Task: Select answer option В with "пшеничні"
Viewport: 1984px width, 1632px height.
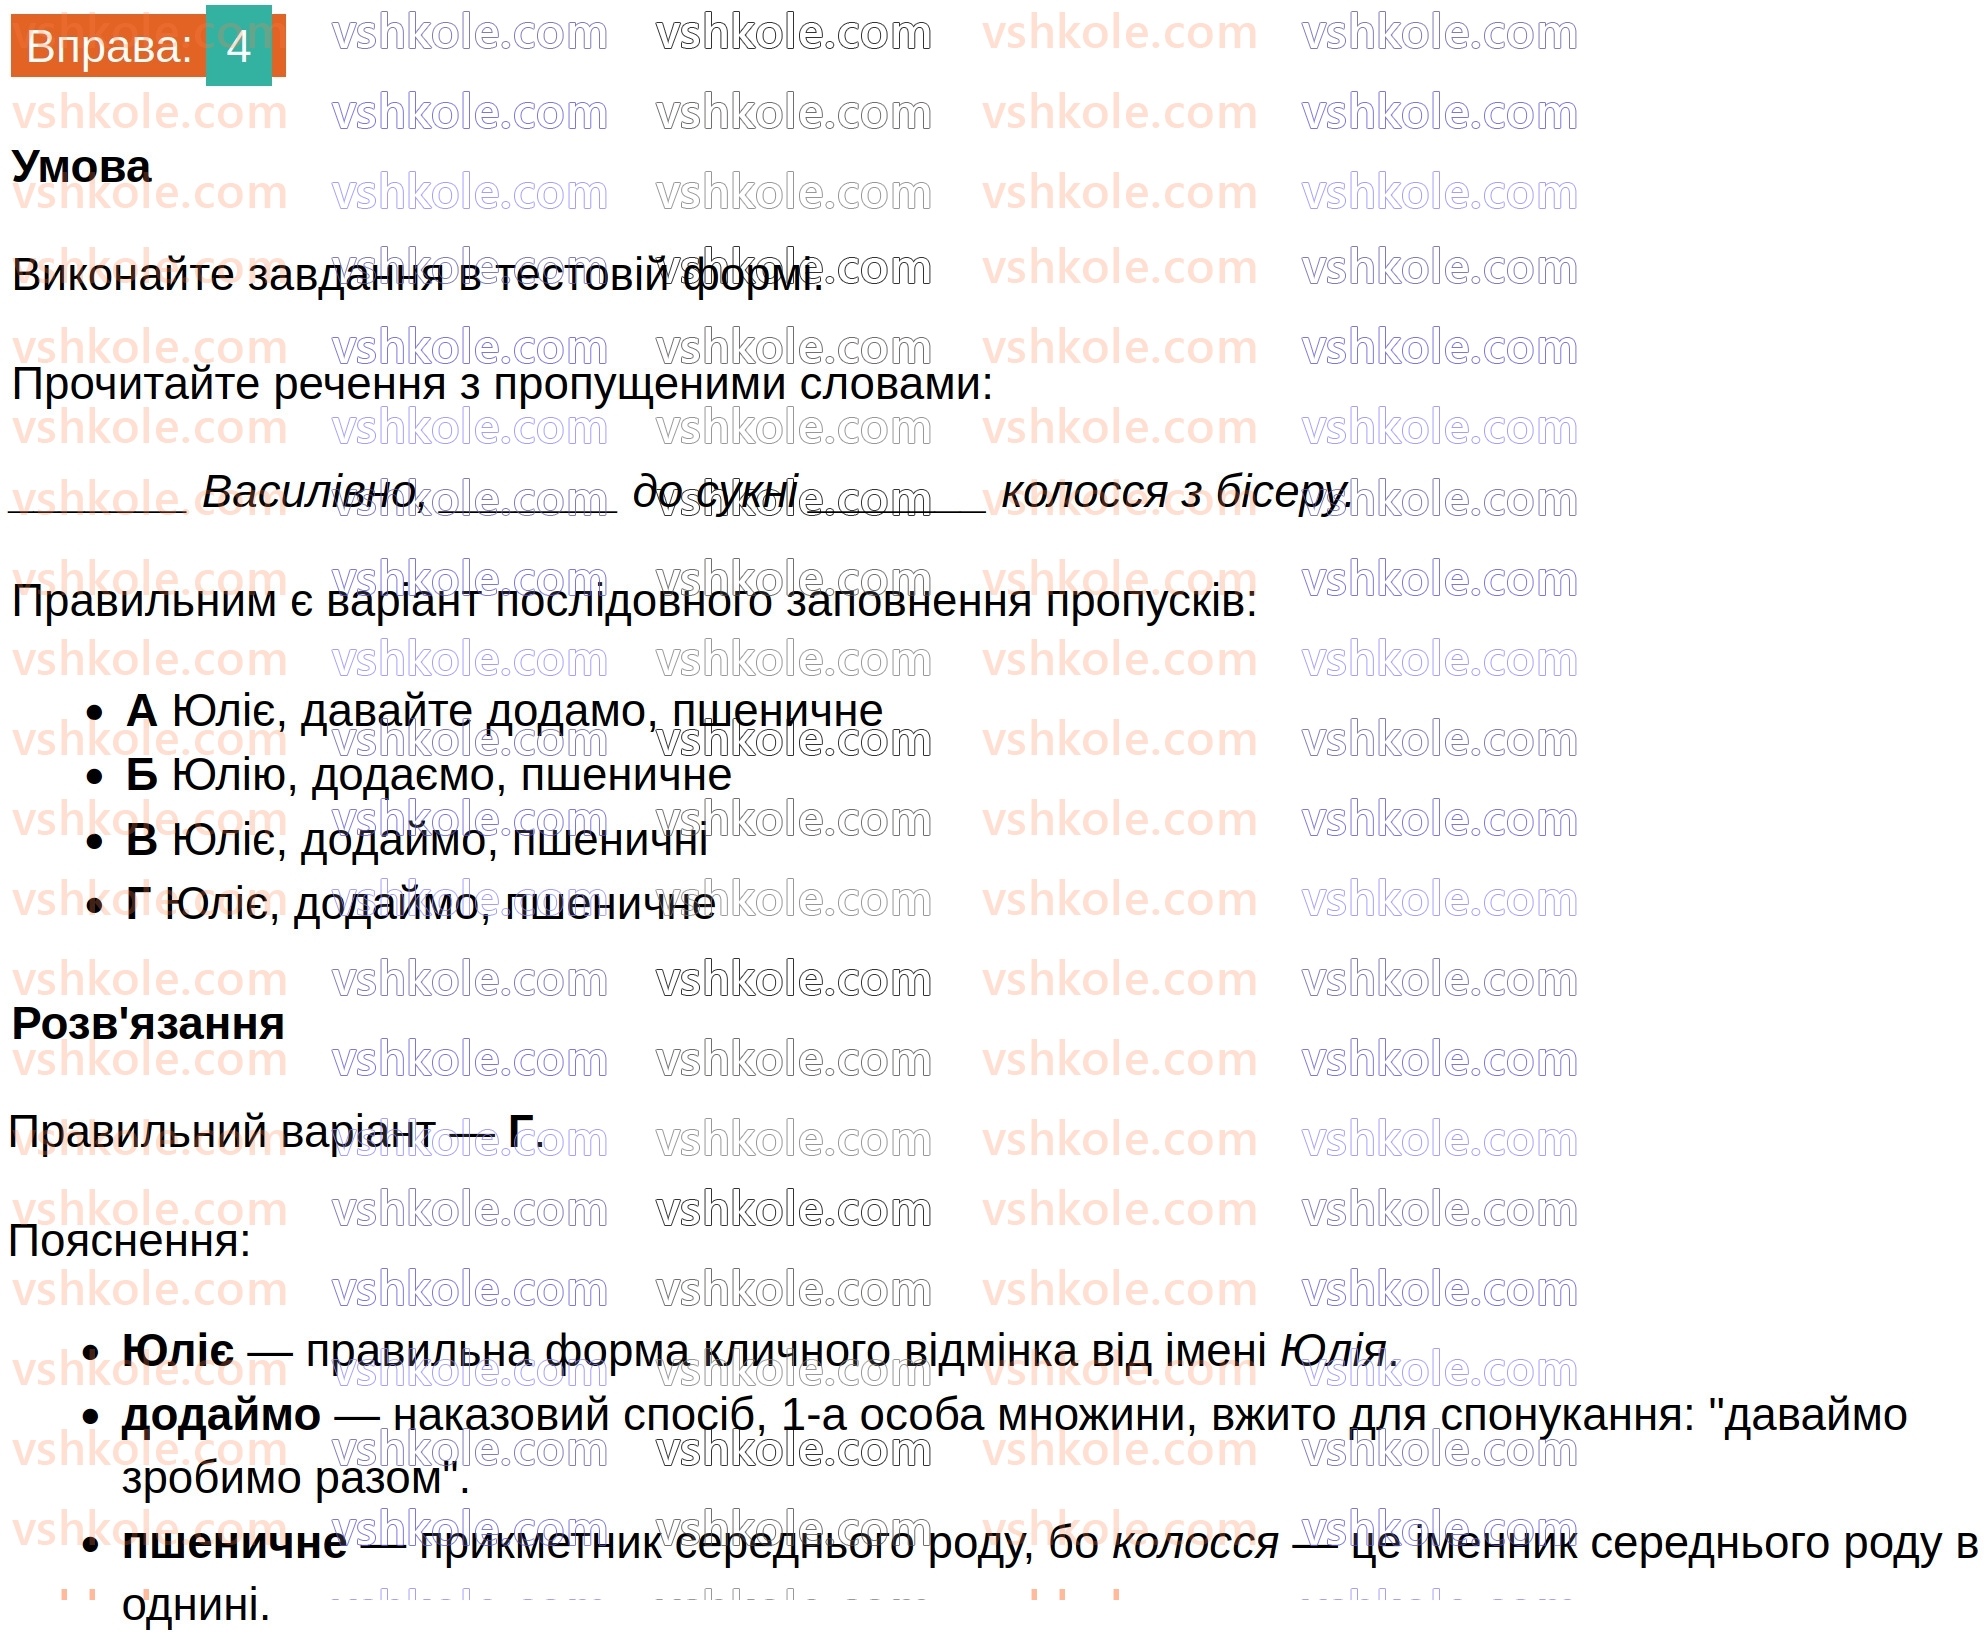Action: tap(417, 840)
